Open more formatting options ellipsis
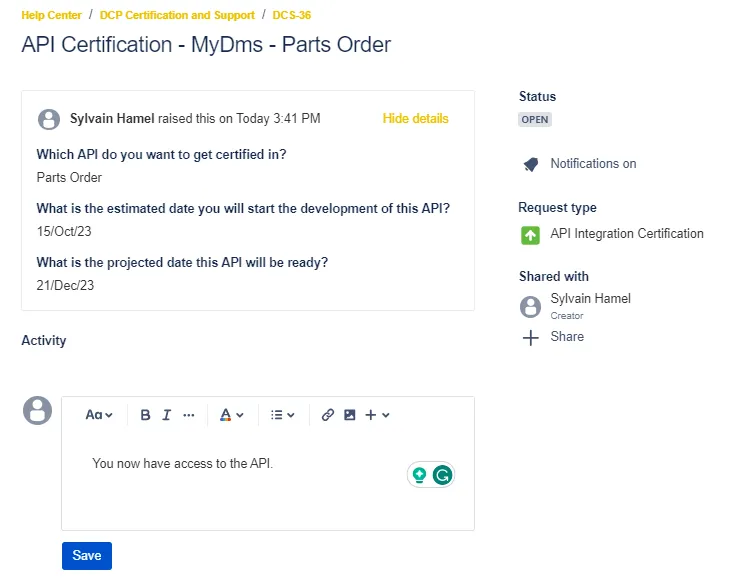 188,415
